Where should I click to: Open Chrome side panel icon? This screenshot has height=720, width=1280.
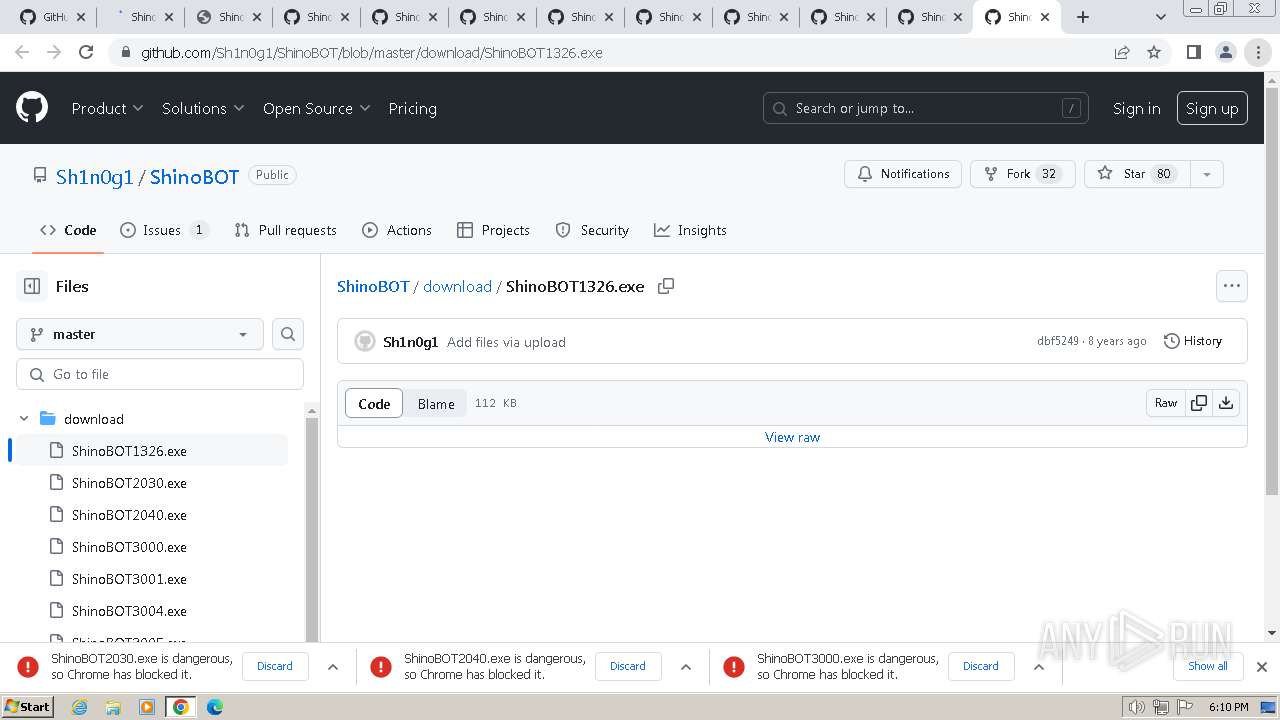1193,52
